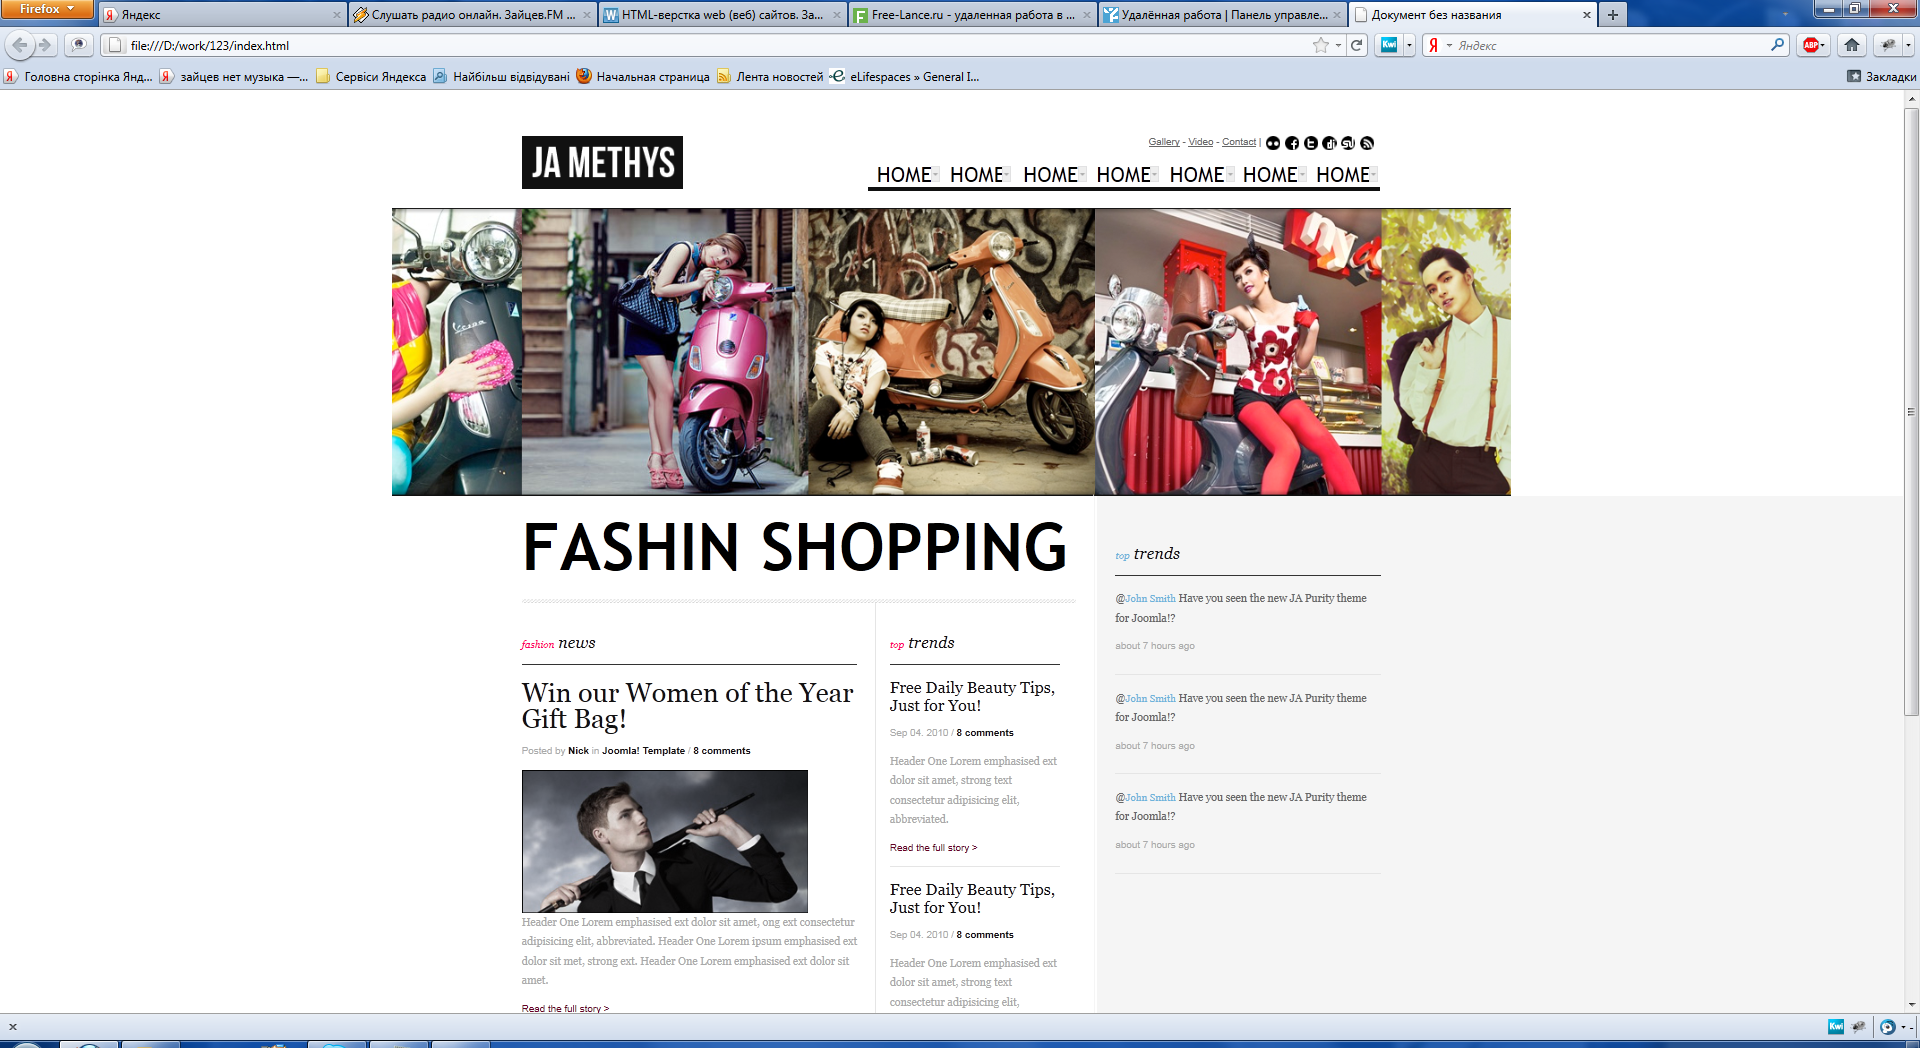Open the Facebook social icon
1920x1048 pixels.
pos(1292,143)
